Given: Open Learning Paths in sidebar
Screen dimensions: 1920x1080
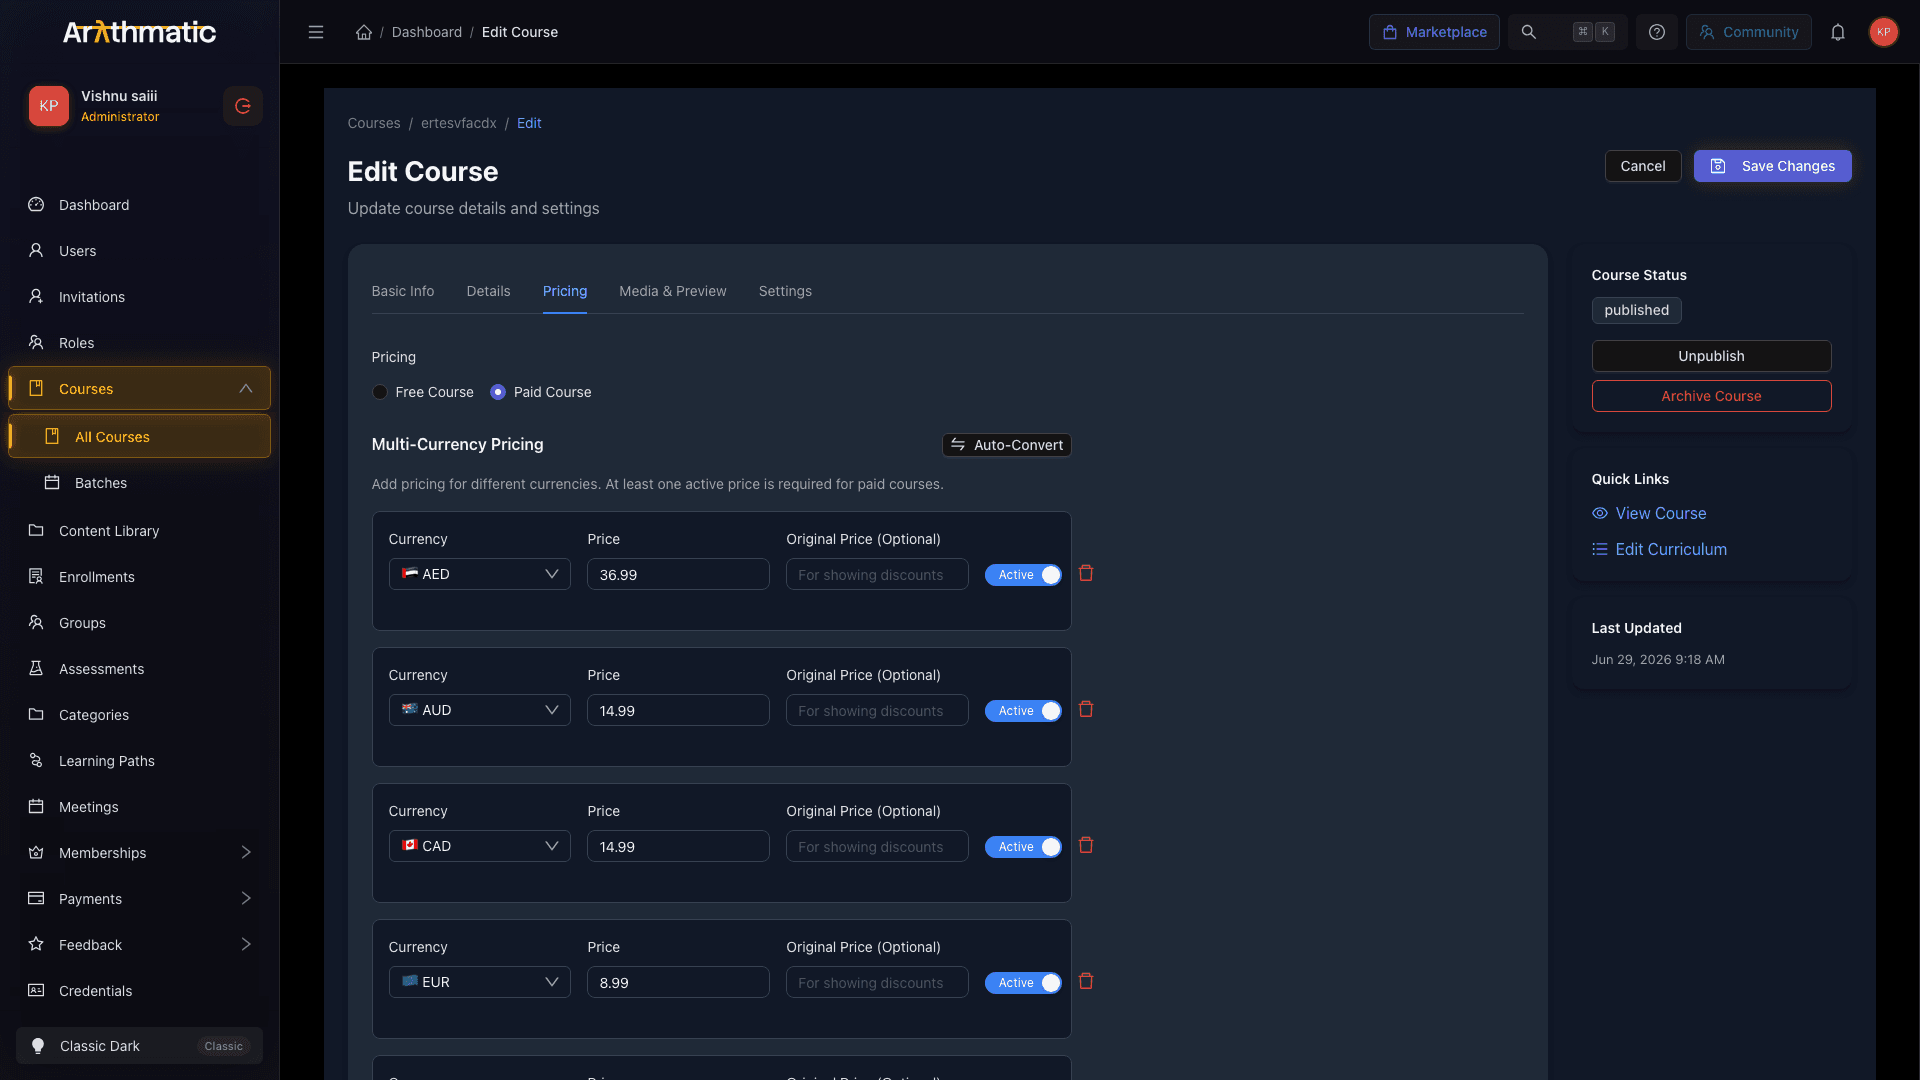Looking at the screenshot, I should click(x=139, y=761).
